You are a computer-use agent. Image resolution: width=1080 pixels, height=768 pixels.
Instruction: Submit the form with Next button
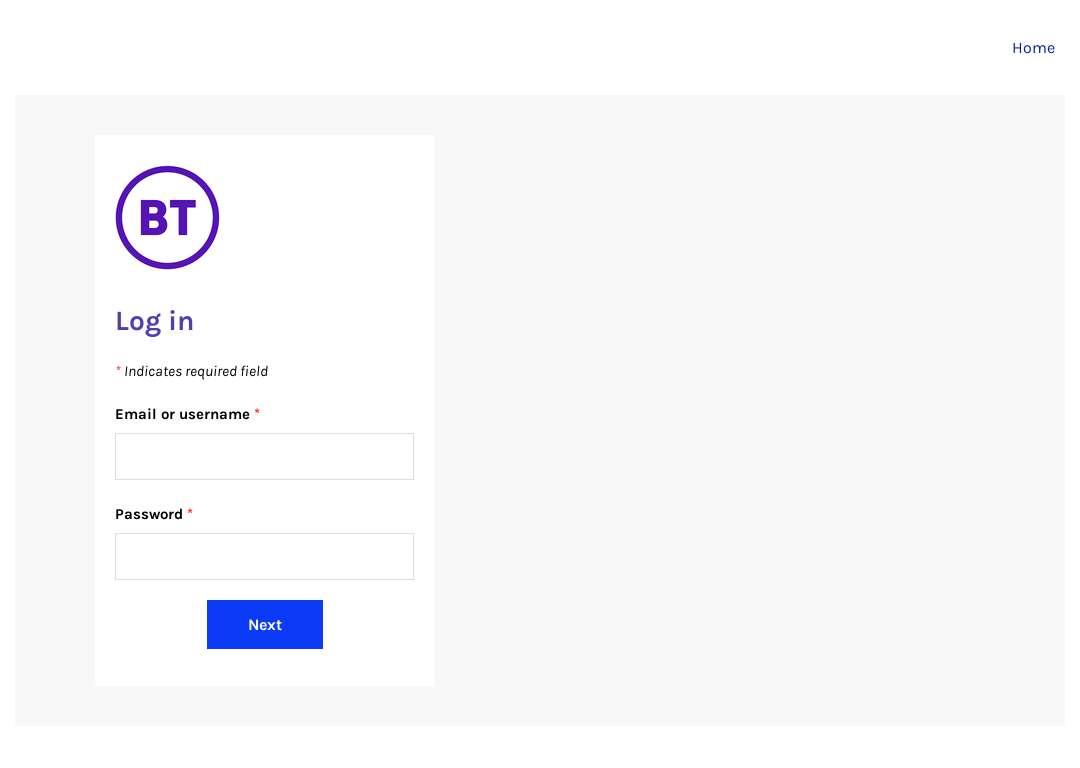tap(264, 624)
